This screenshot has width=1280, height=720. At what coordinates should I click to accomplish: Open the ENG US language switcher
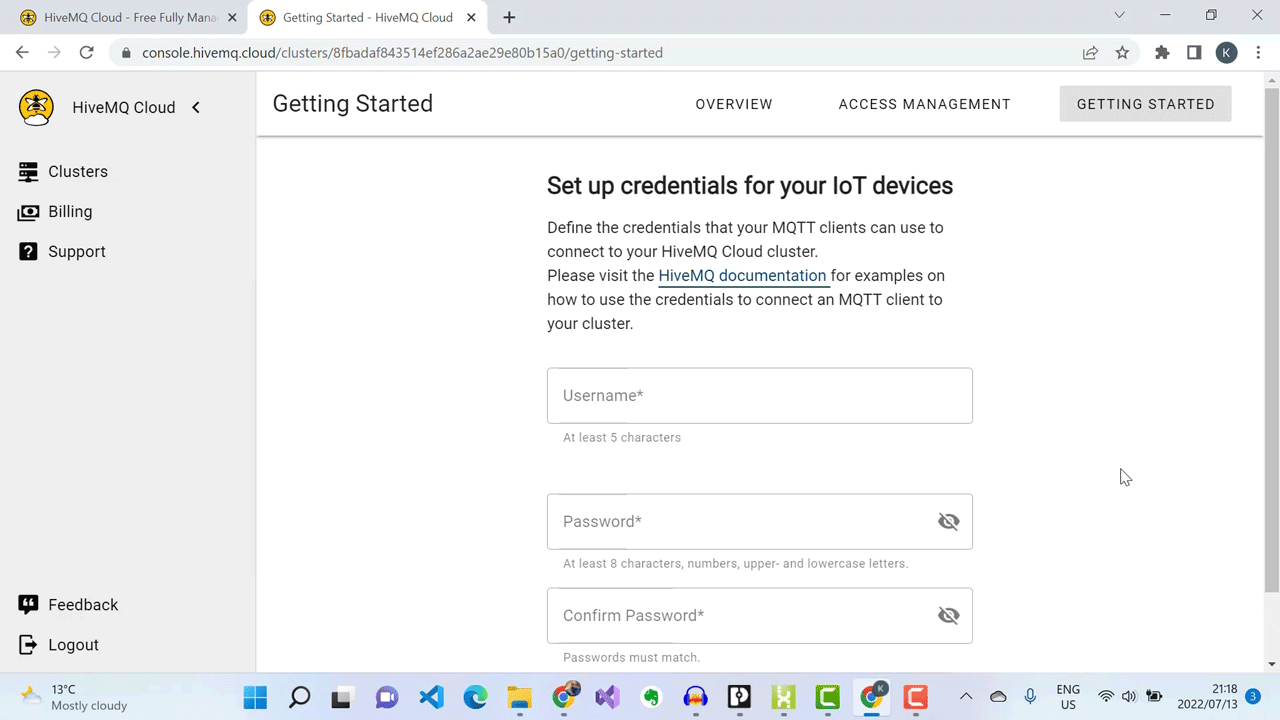pos(1068,697)
